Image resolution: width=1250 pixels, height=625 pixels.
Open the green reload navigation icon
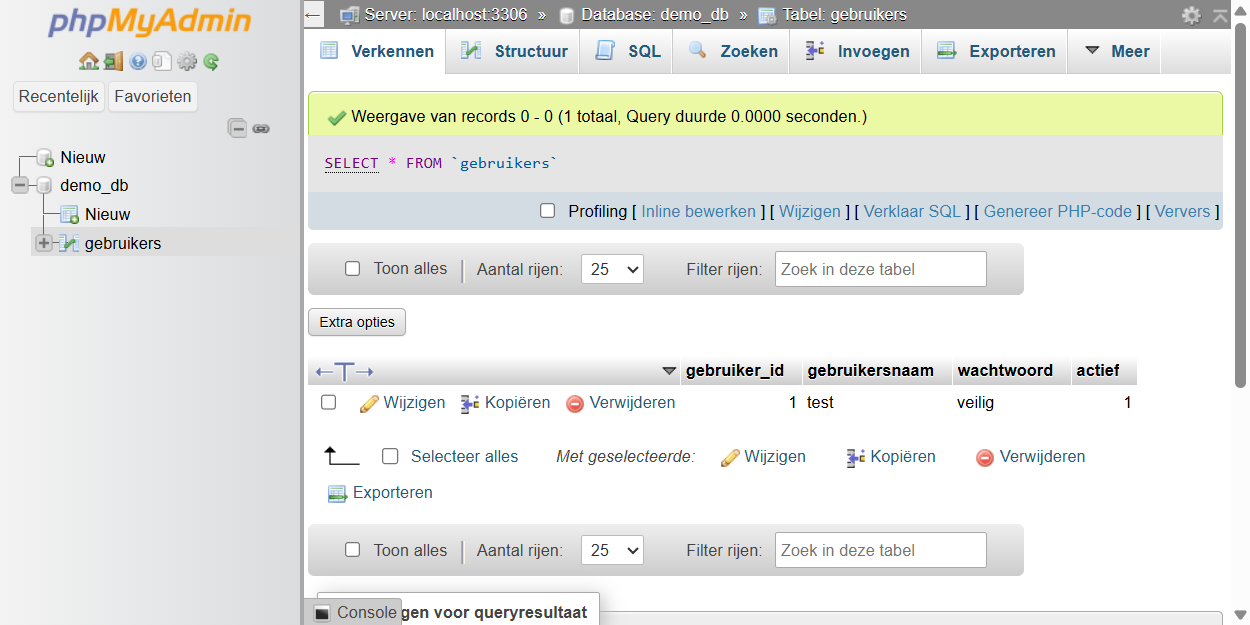point(211,62)
